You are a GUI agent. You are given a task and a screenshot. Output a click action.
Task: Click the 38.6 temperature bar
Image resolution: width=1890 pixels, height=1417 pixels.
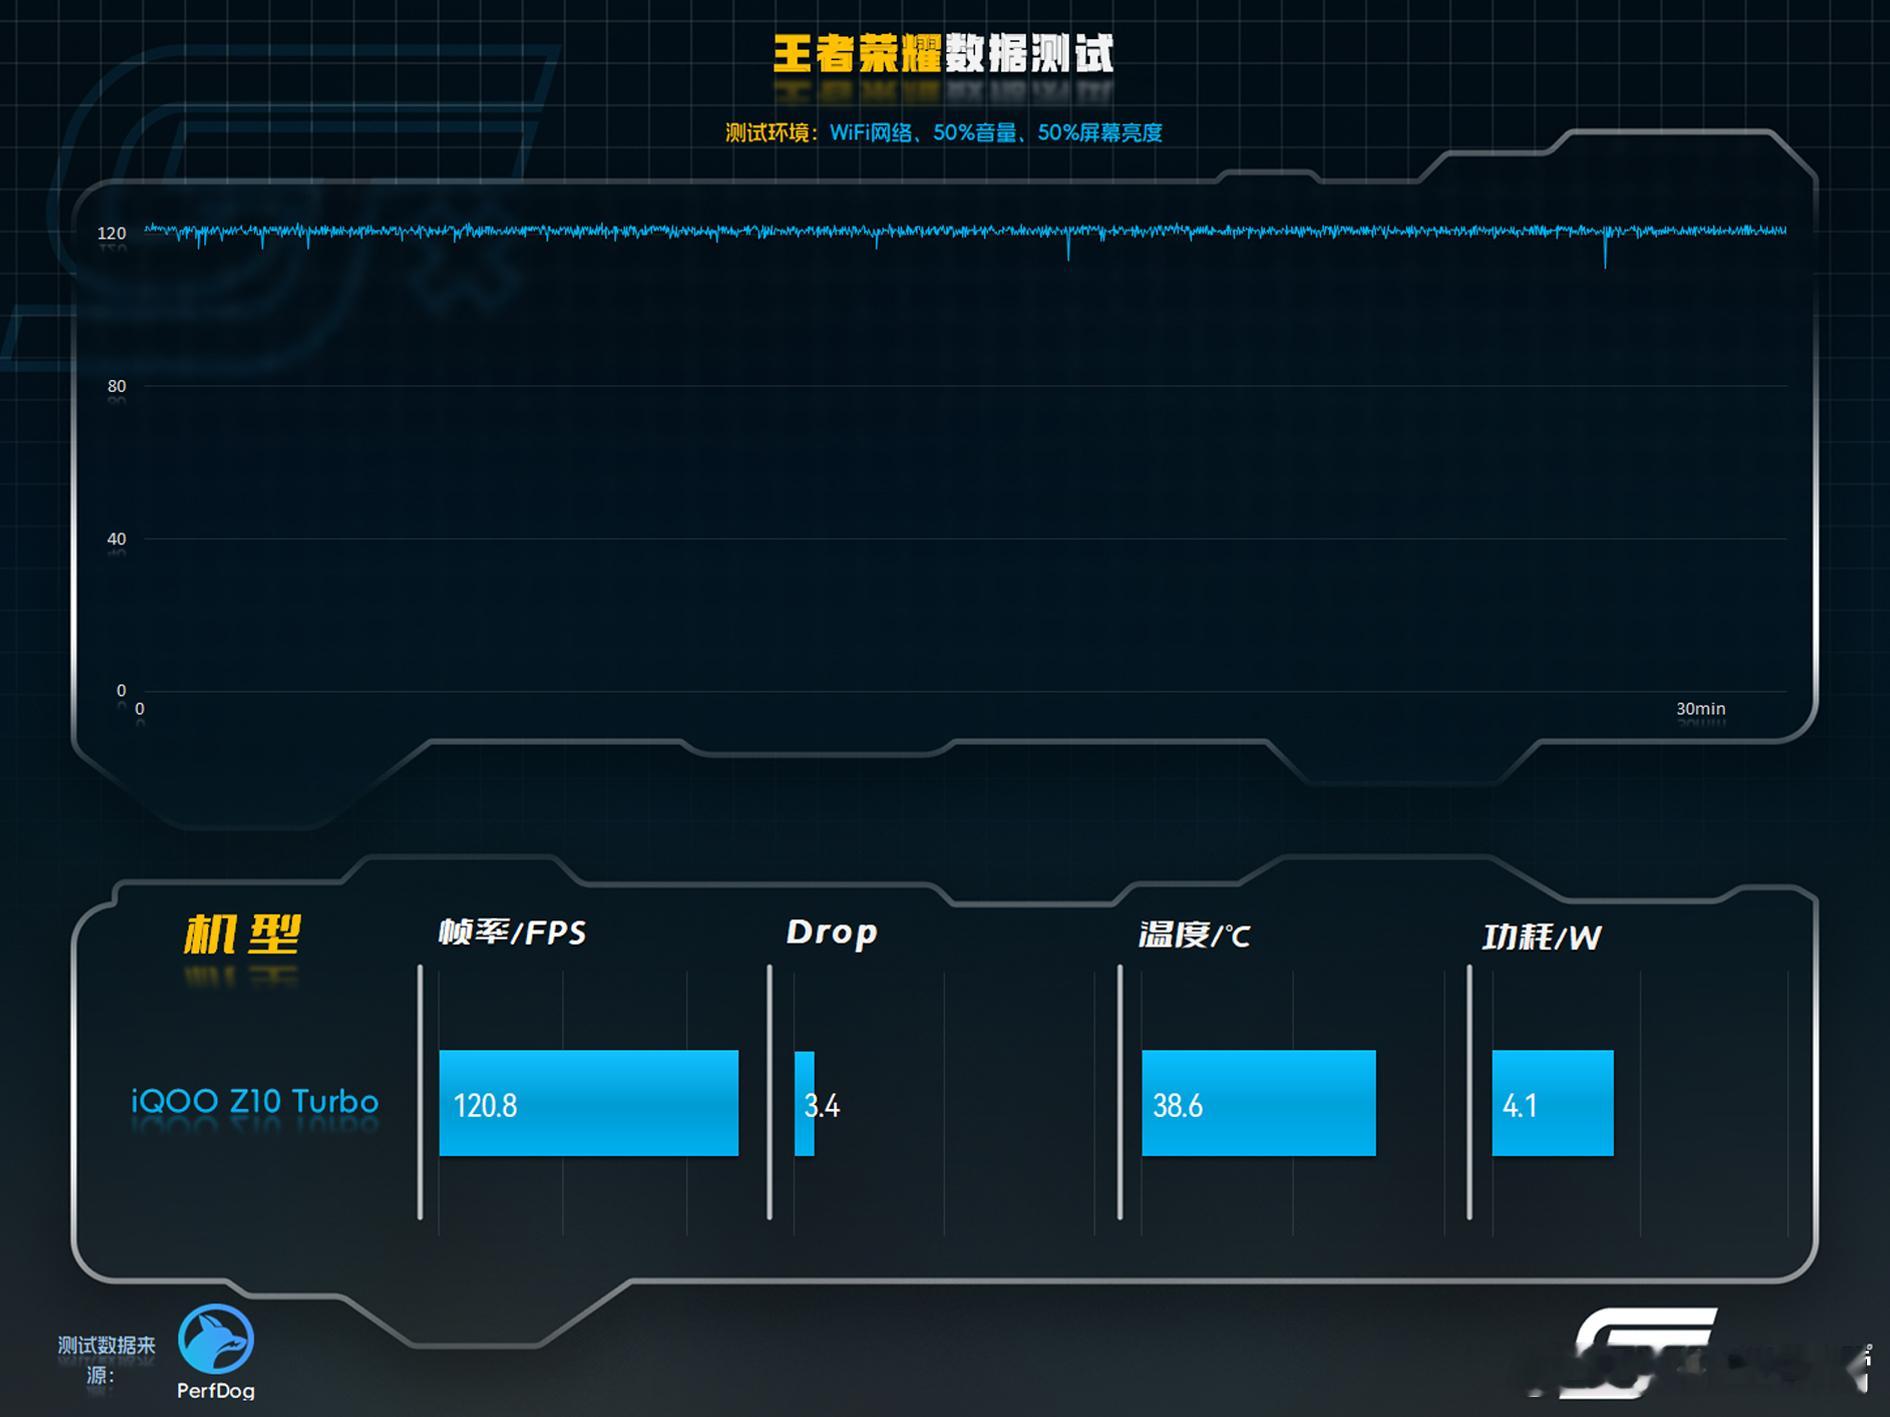pos(1259,1103)
